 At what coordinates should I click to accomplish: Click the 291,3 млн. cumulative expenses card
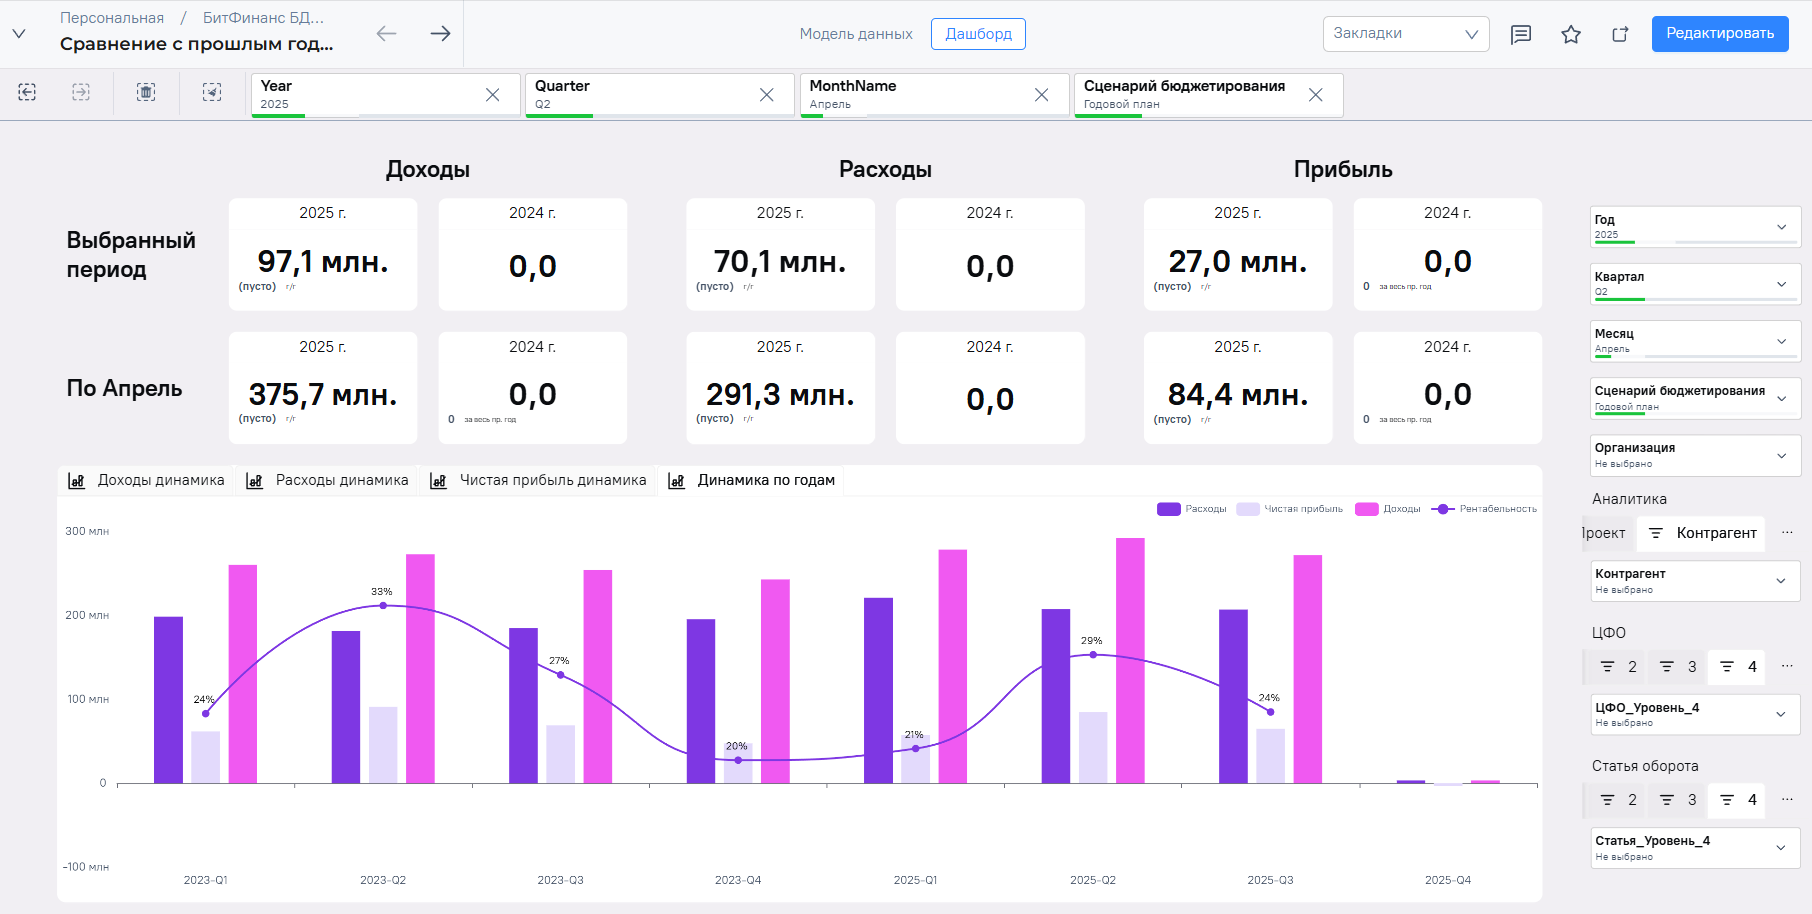[780, 388]
